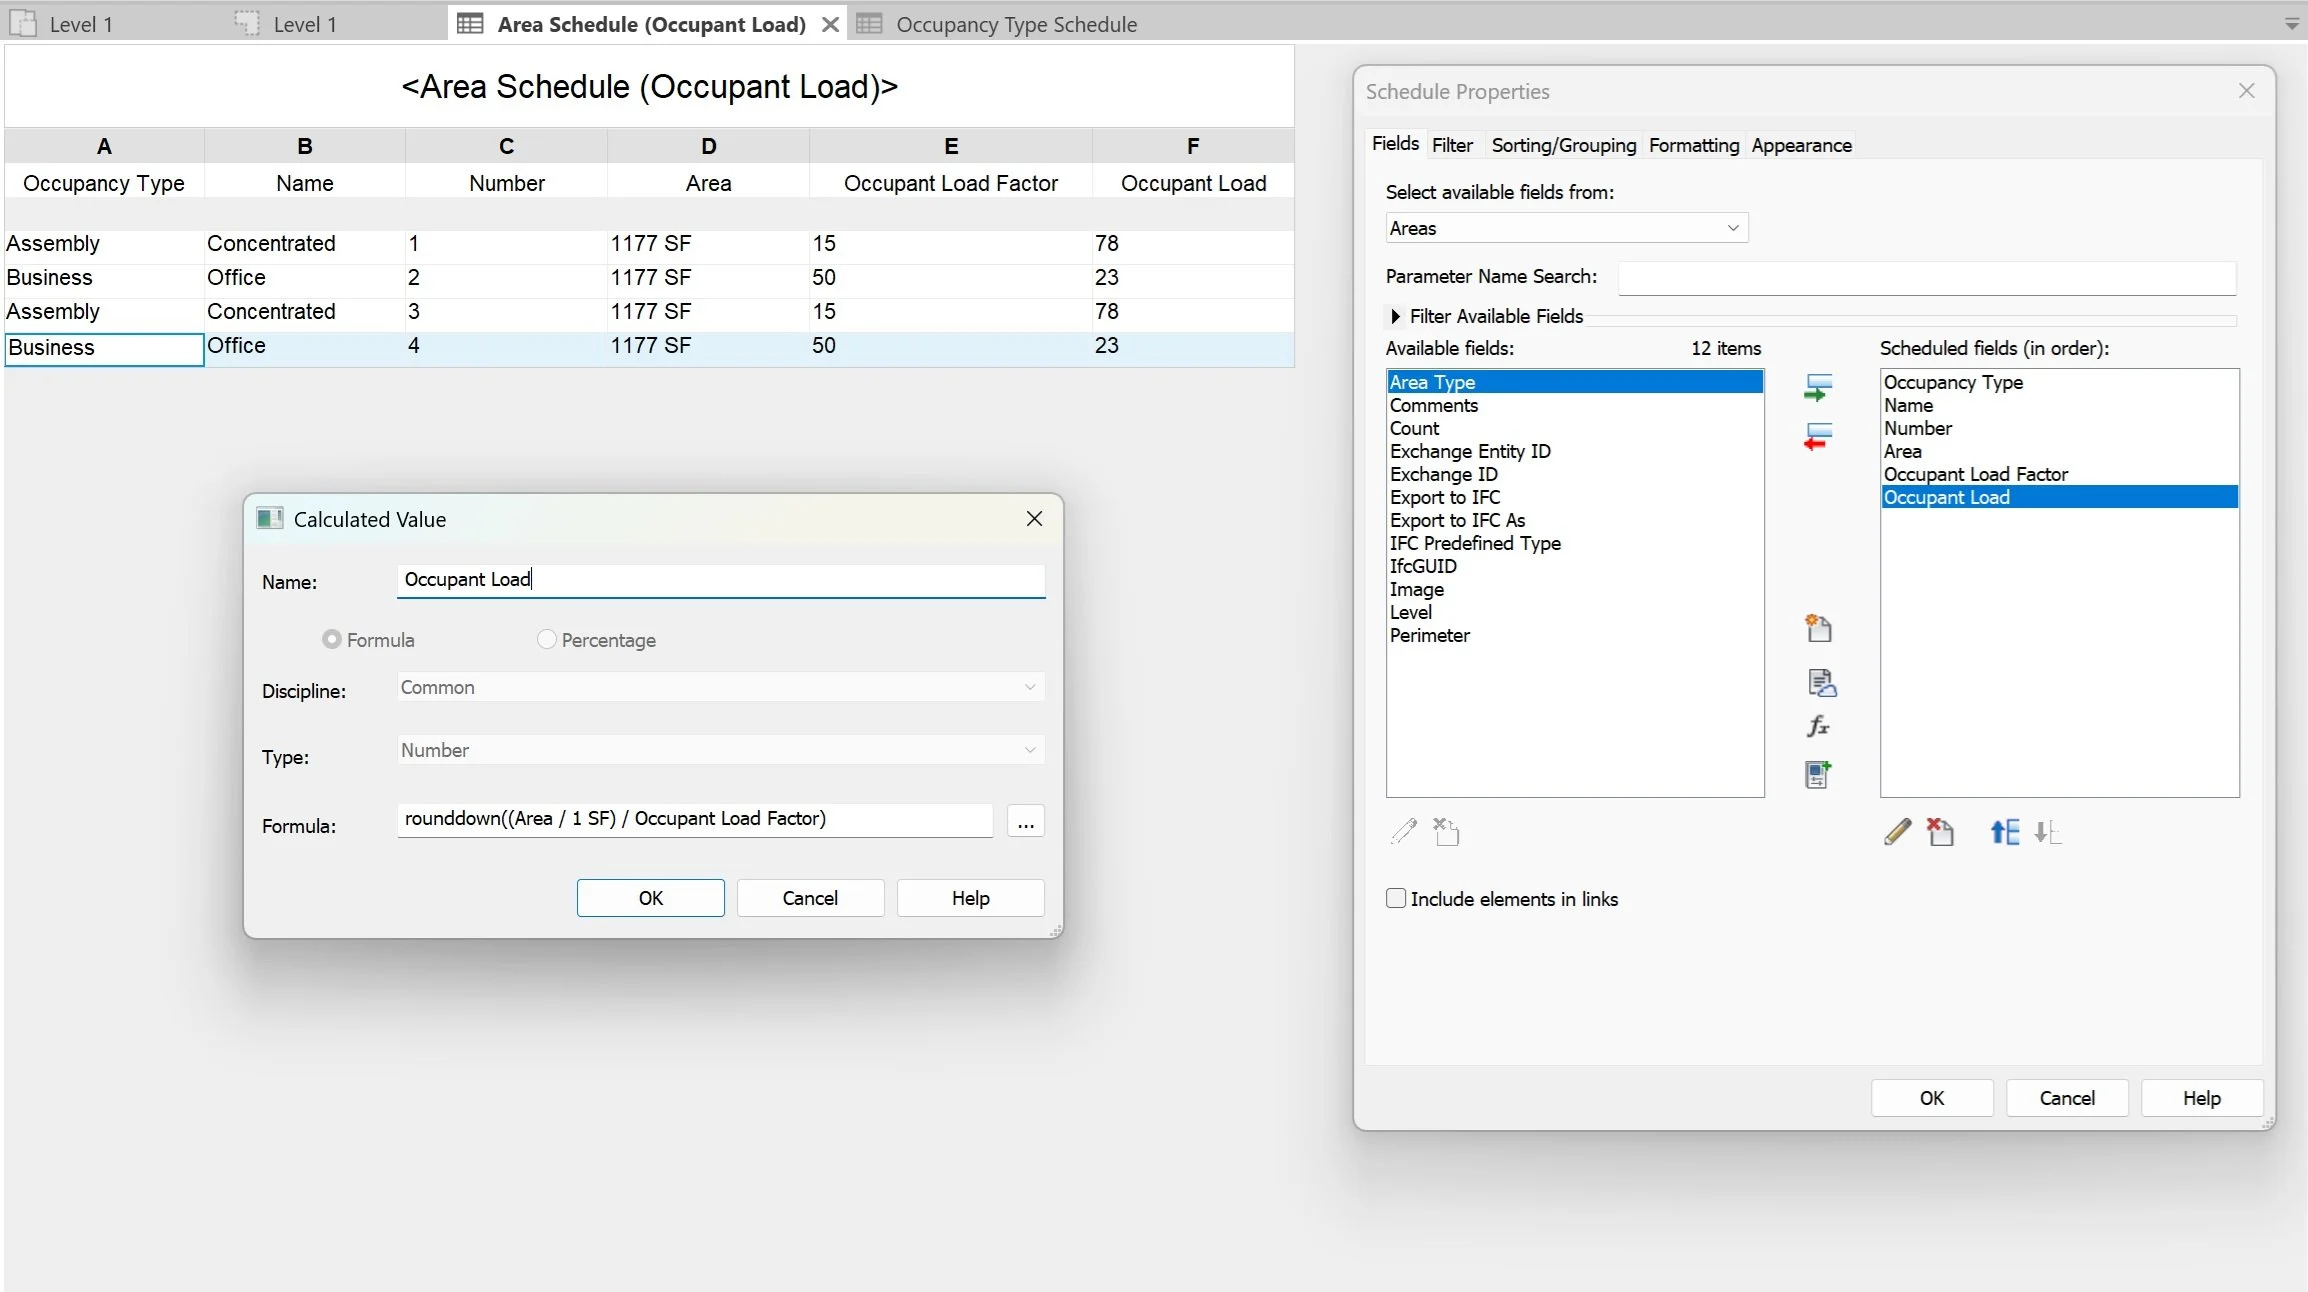Switch to the Sorting/Grouping tab
The image size is (2308, 1292).
(x=1563, y=145)
